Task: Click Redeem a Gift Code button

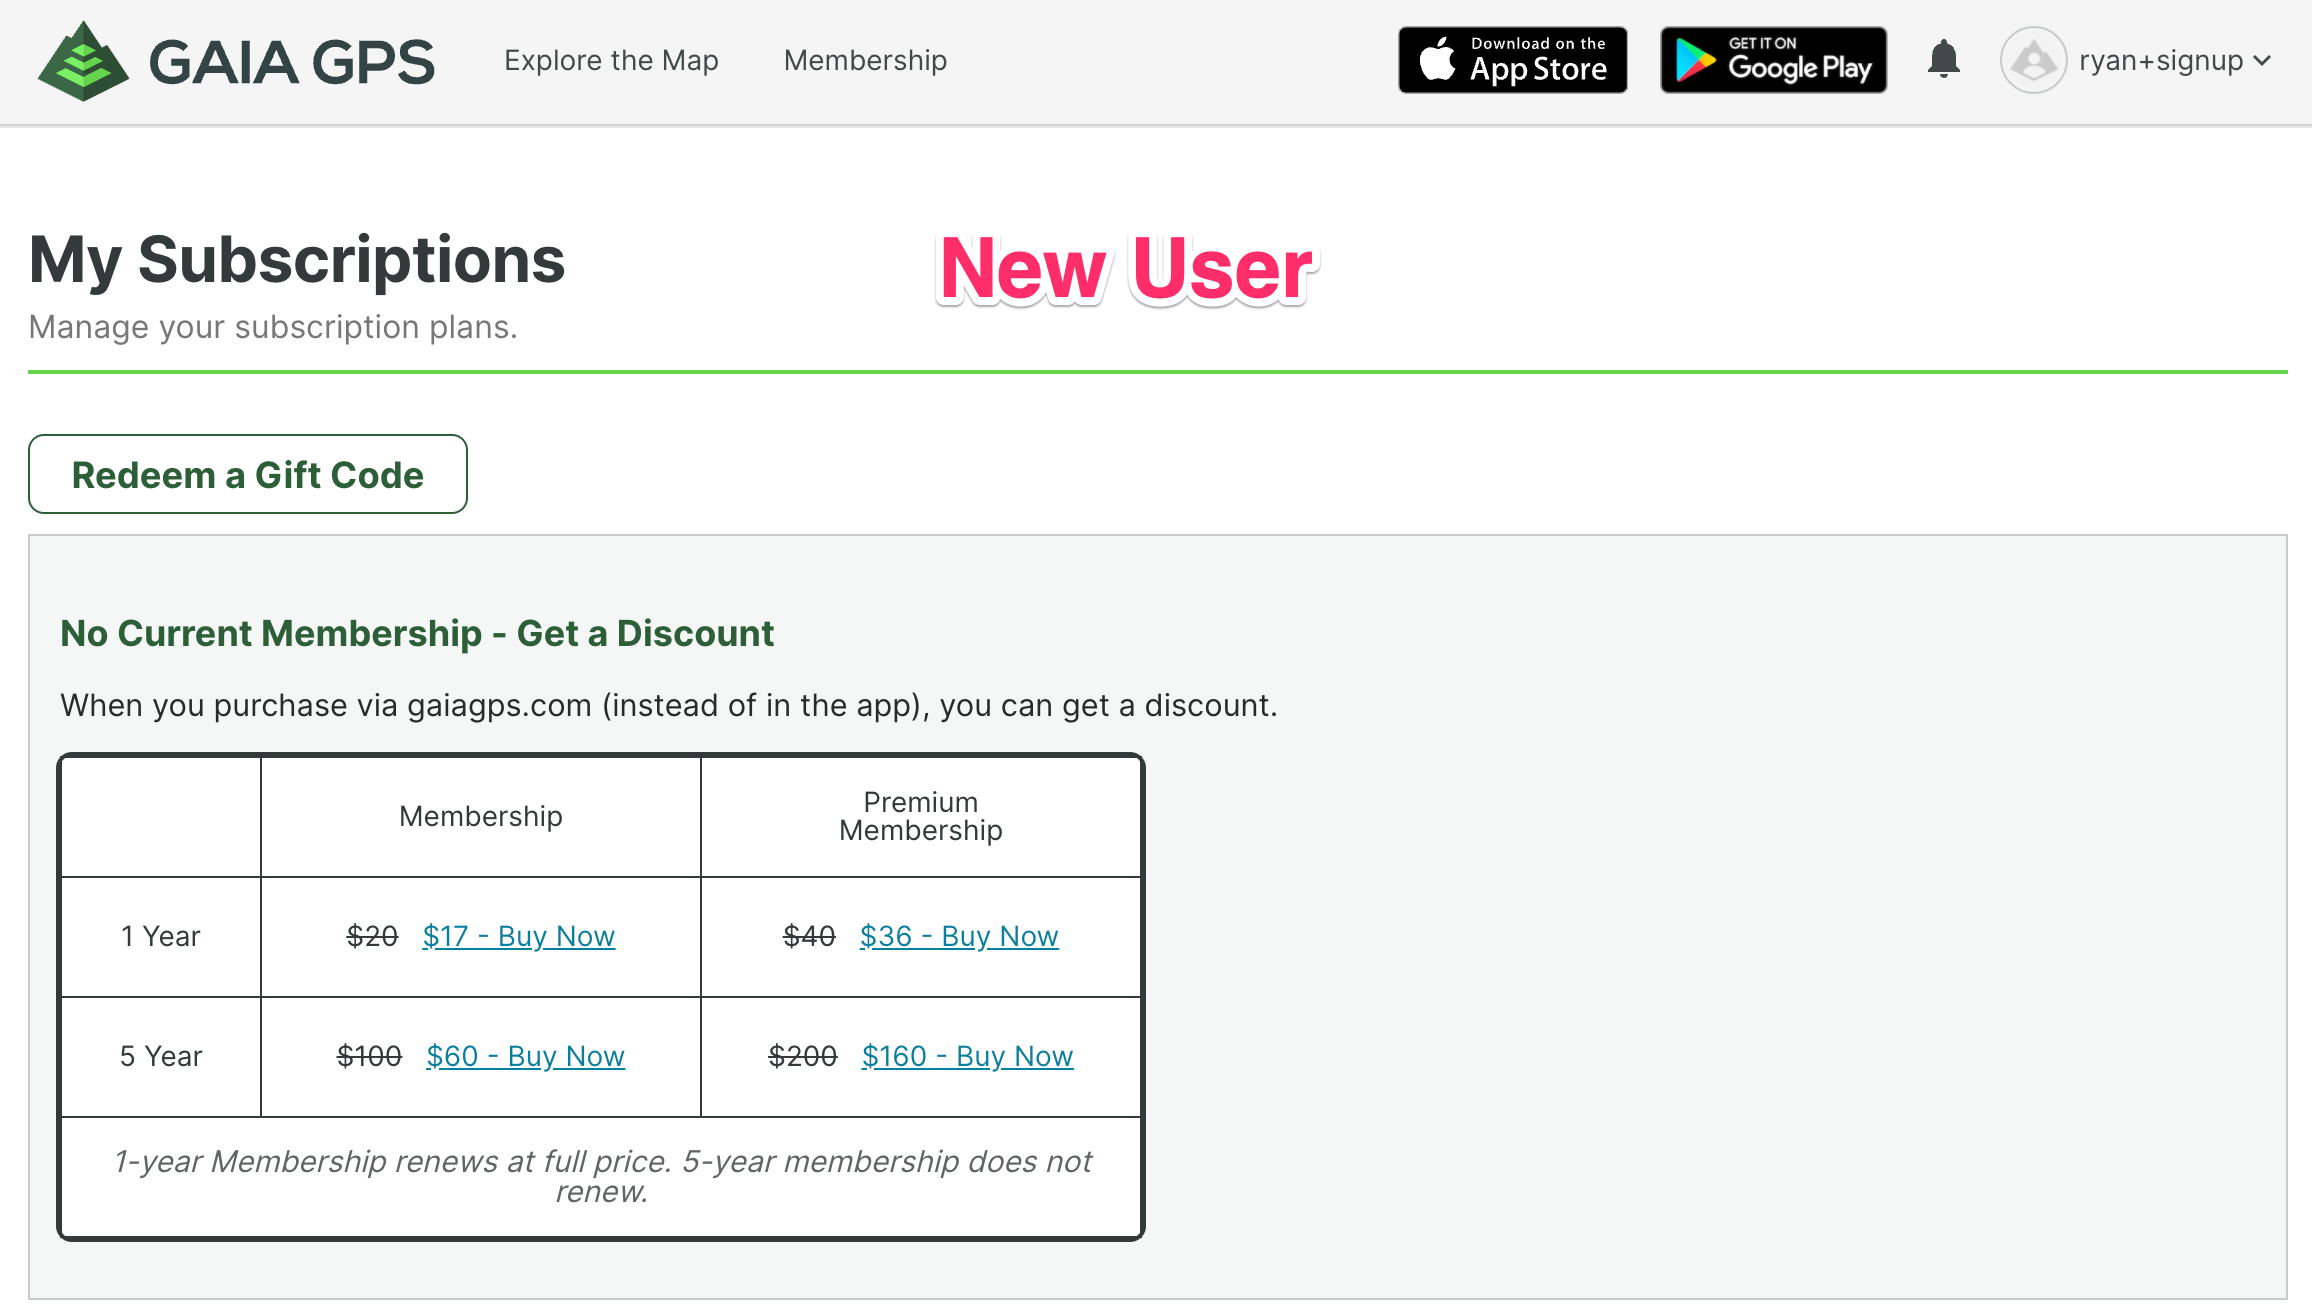Action: [248, 473]
